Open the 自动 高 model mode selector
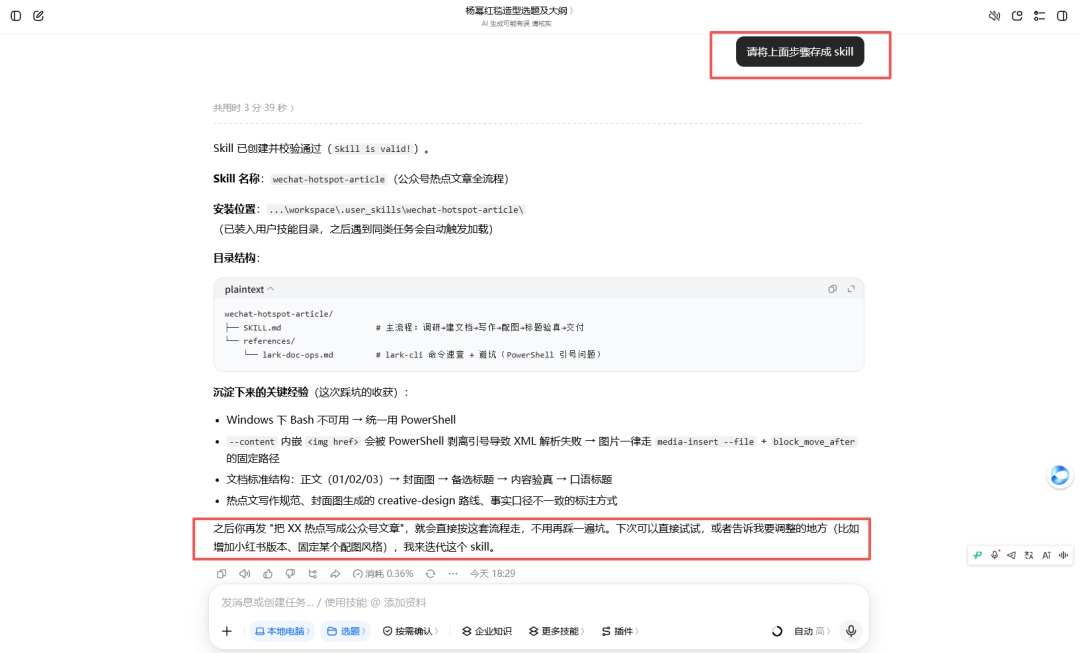1080x653 pixels. [x=811, y=631]
